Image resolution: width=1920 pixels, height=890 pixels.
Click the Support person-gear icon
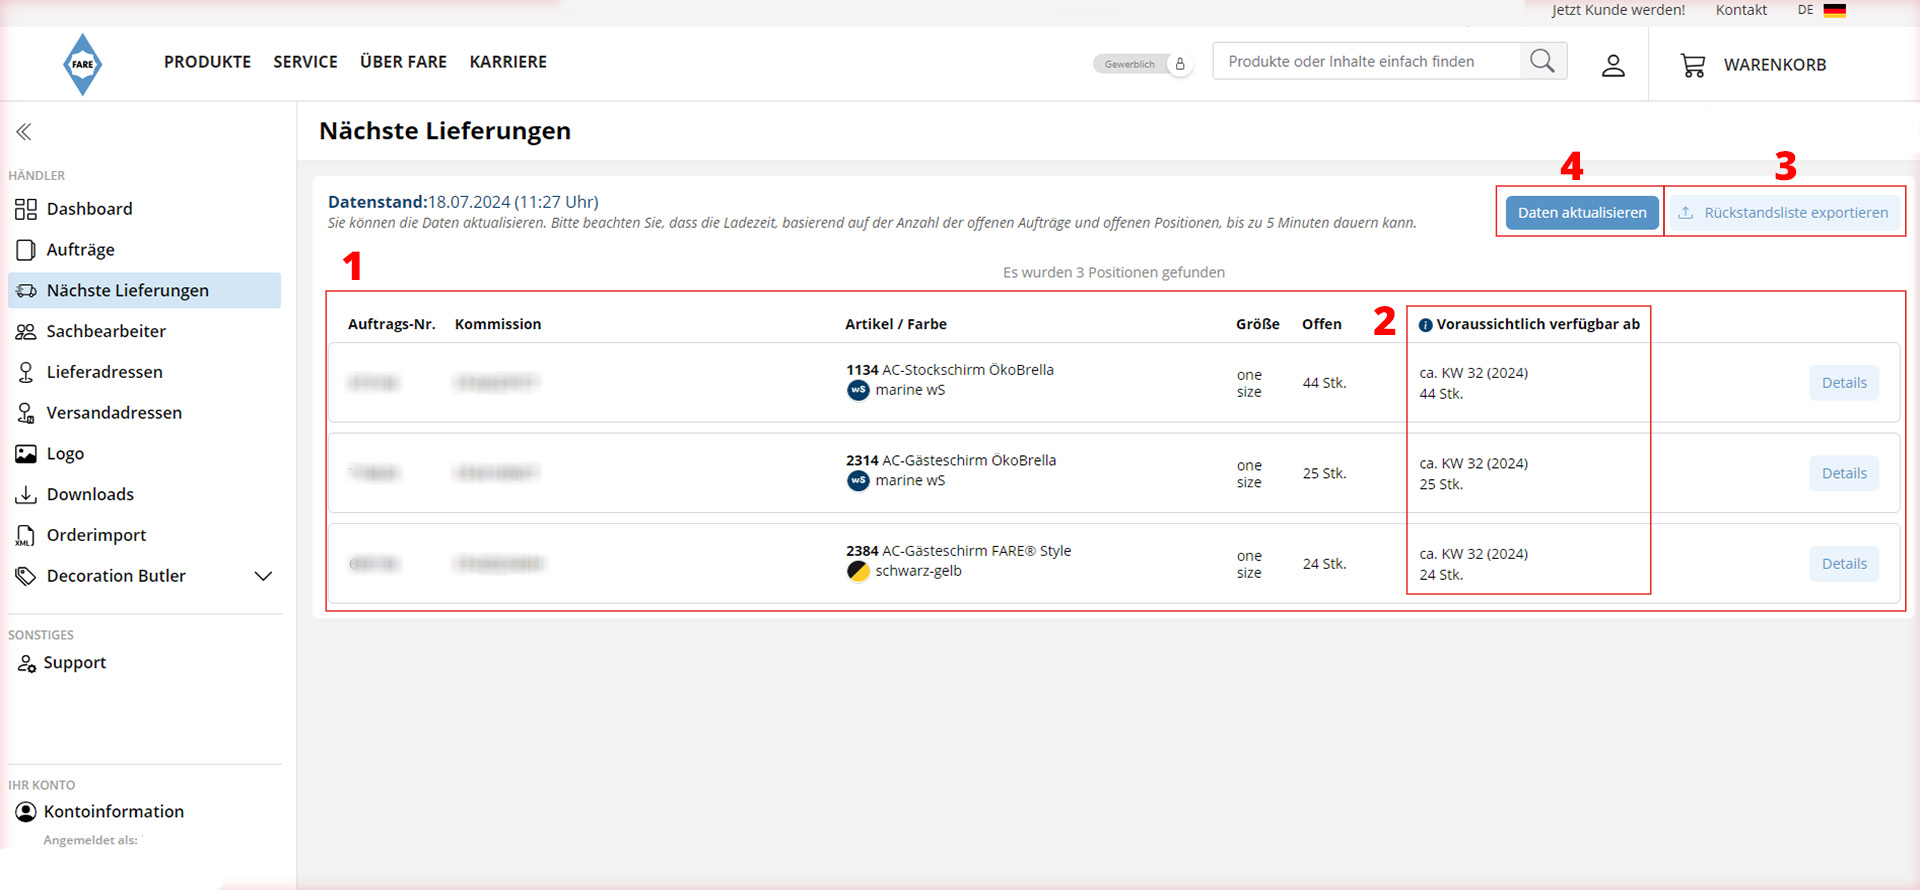tap(26, 663)
